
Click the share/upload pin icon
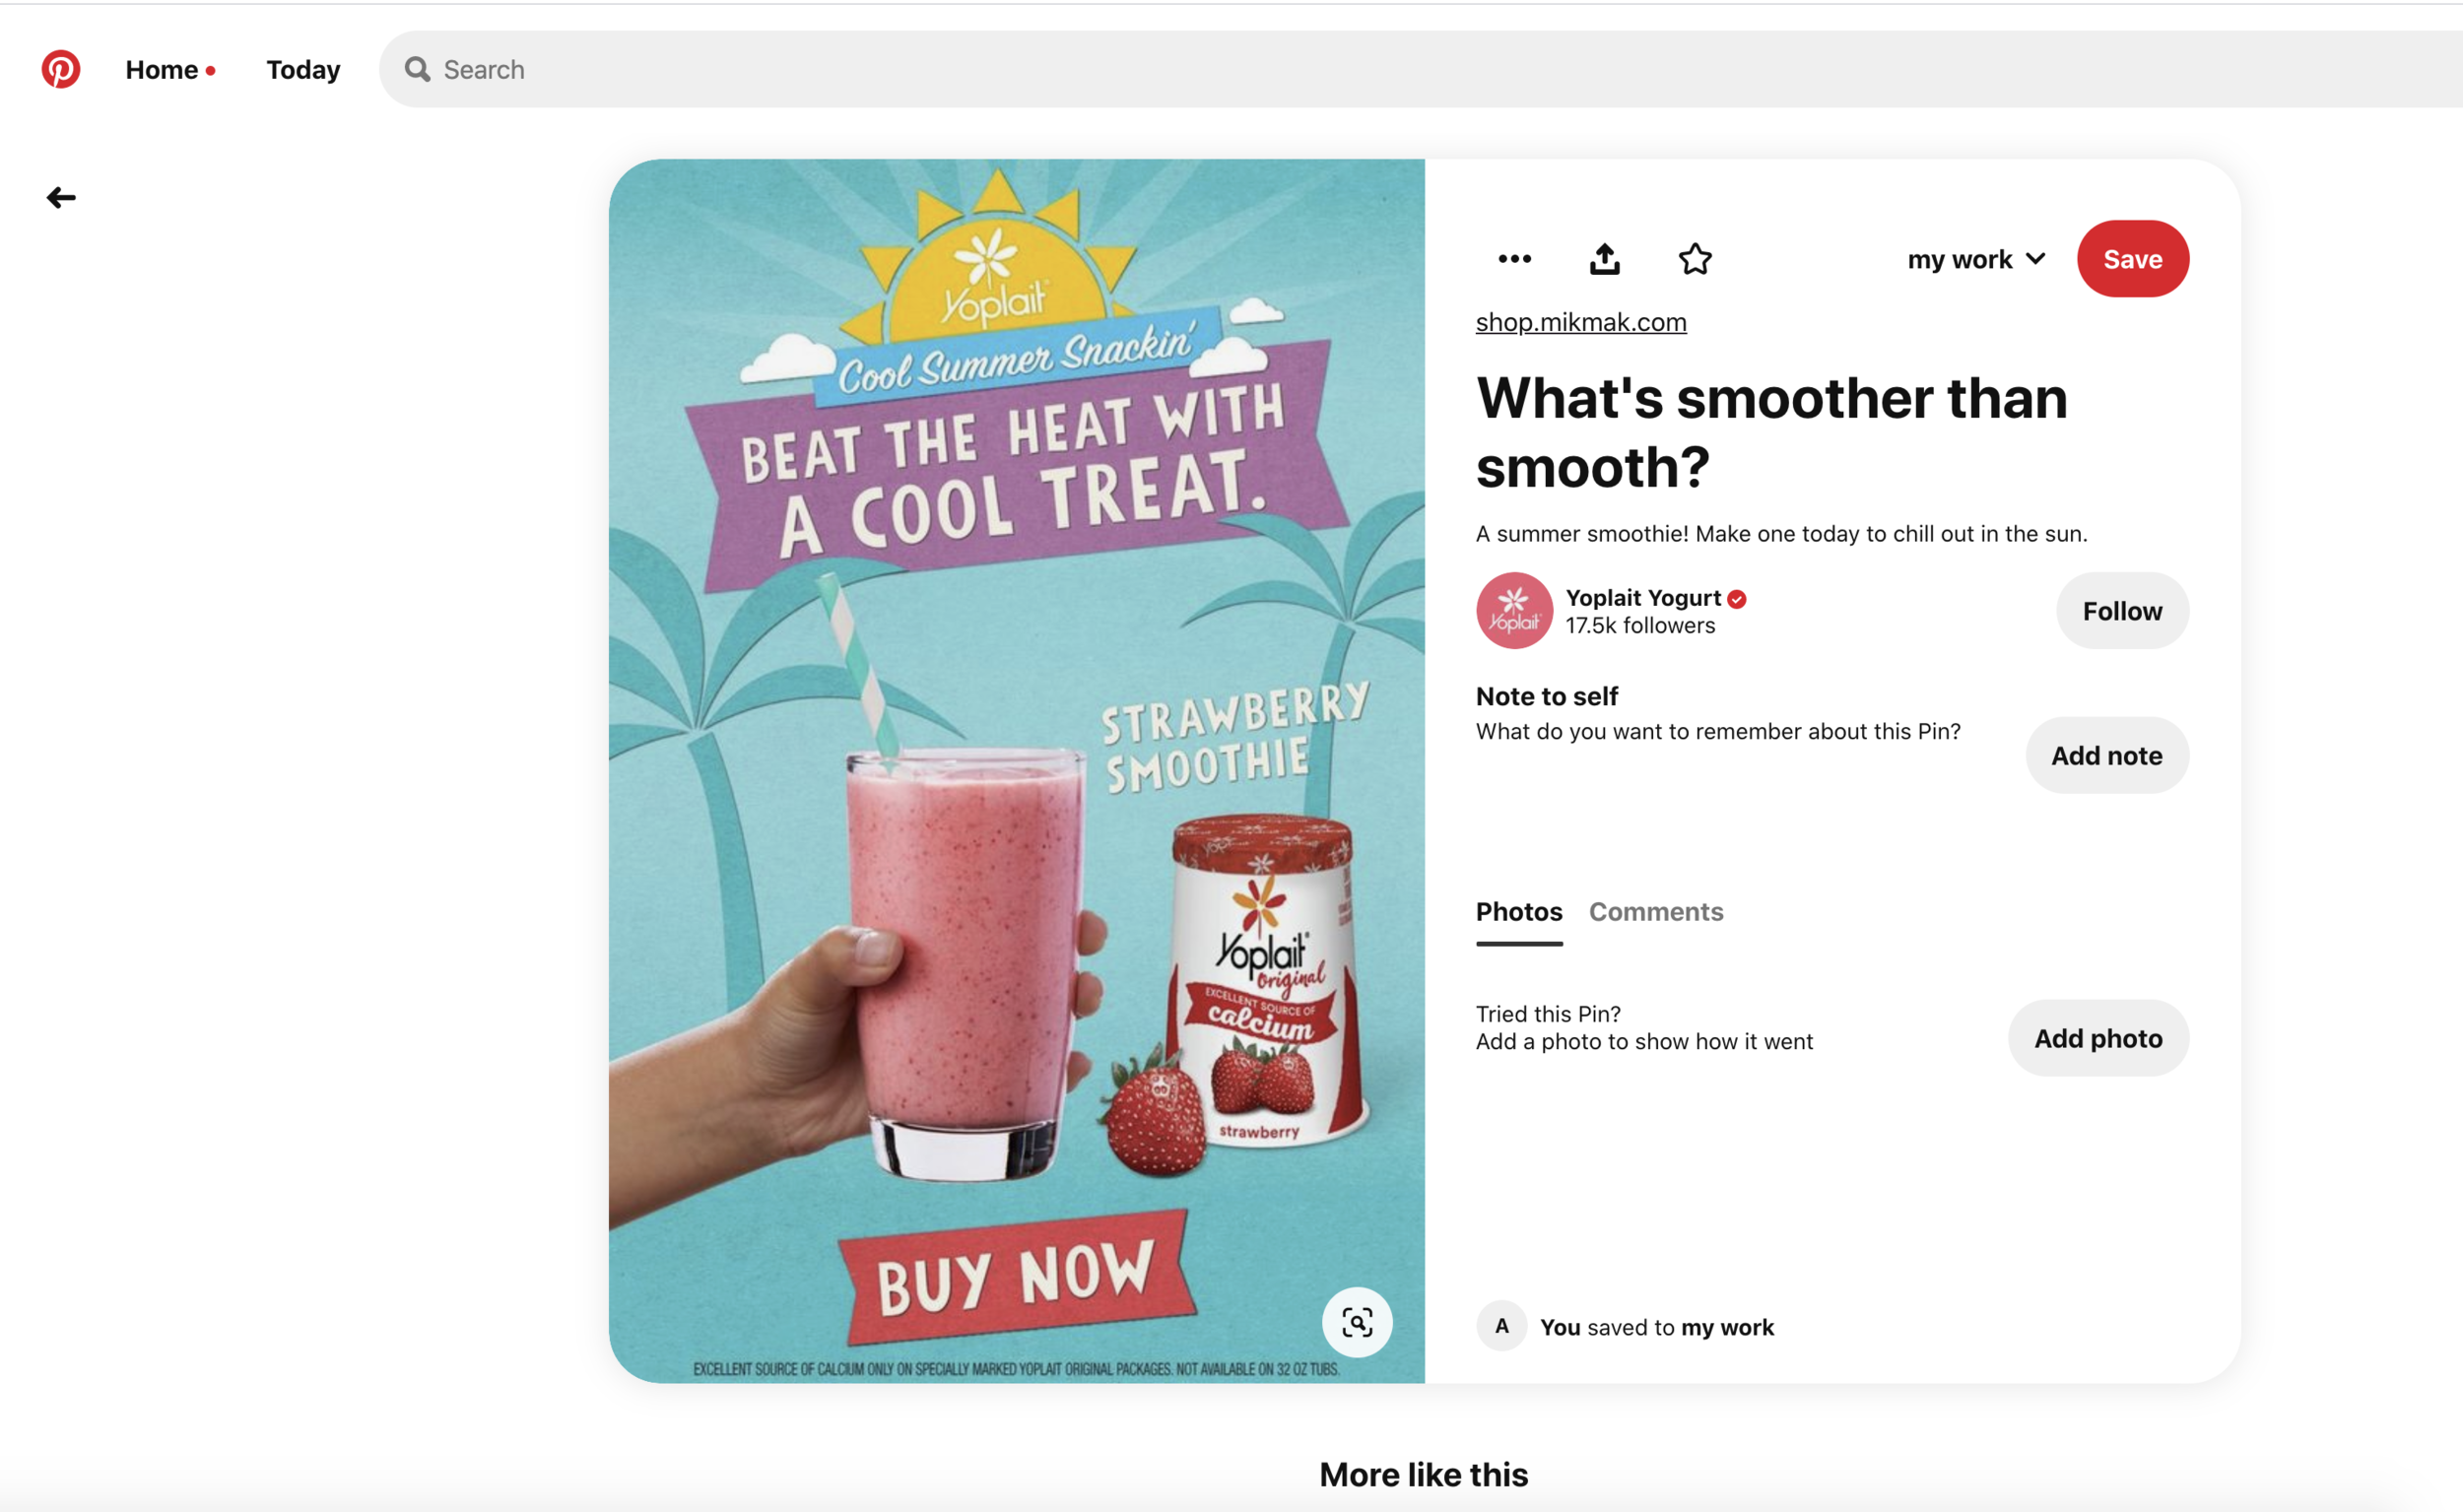[1604, 259]
